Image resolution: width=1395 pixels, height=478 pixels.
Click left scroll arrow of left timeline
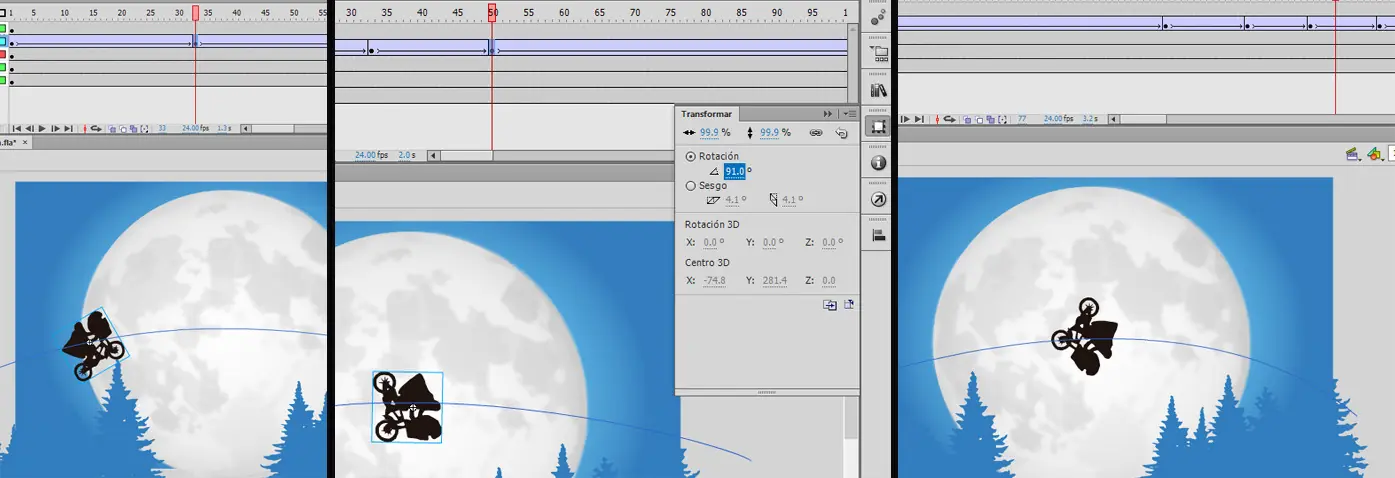tap(246, 129)
